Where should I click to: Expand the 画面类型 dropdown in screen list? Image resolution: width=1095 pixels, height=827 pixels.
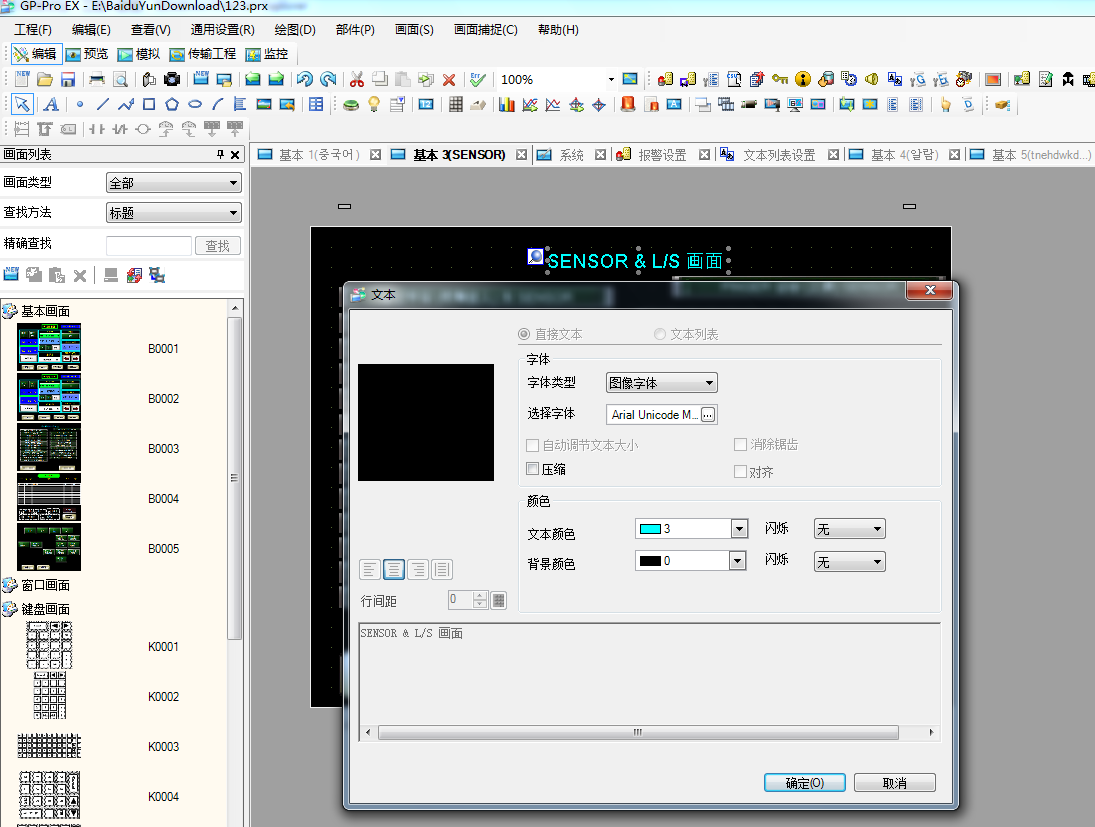174,183
